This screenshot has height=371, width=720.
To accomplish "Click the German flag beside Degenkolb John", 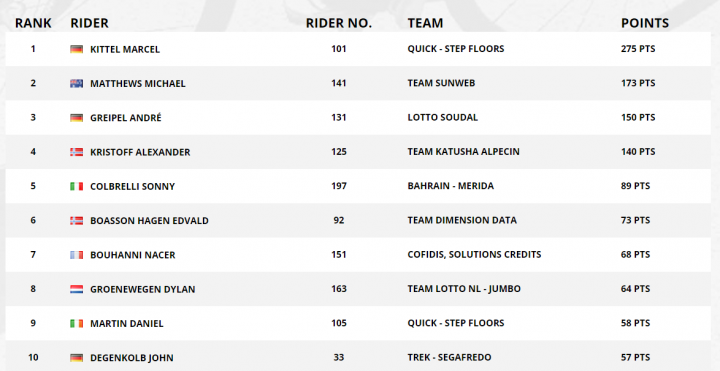I will pyautogui.click(x=76, y=357).
